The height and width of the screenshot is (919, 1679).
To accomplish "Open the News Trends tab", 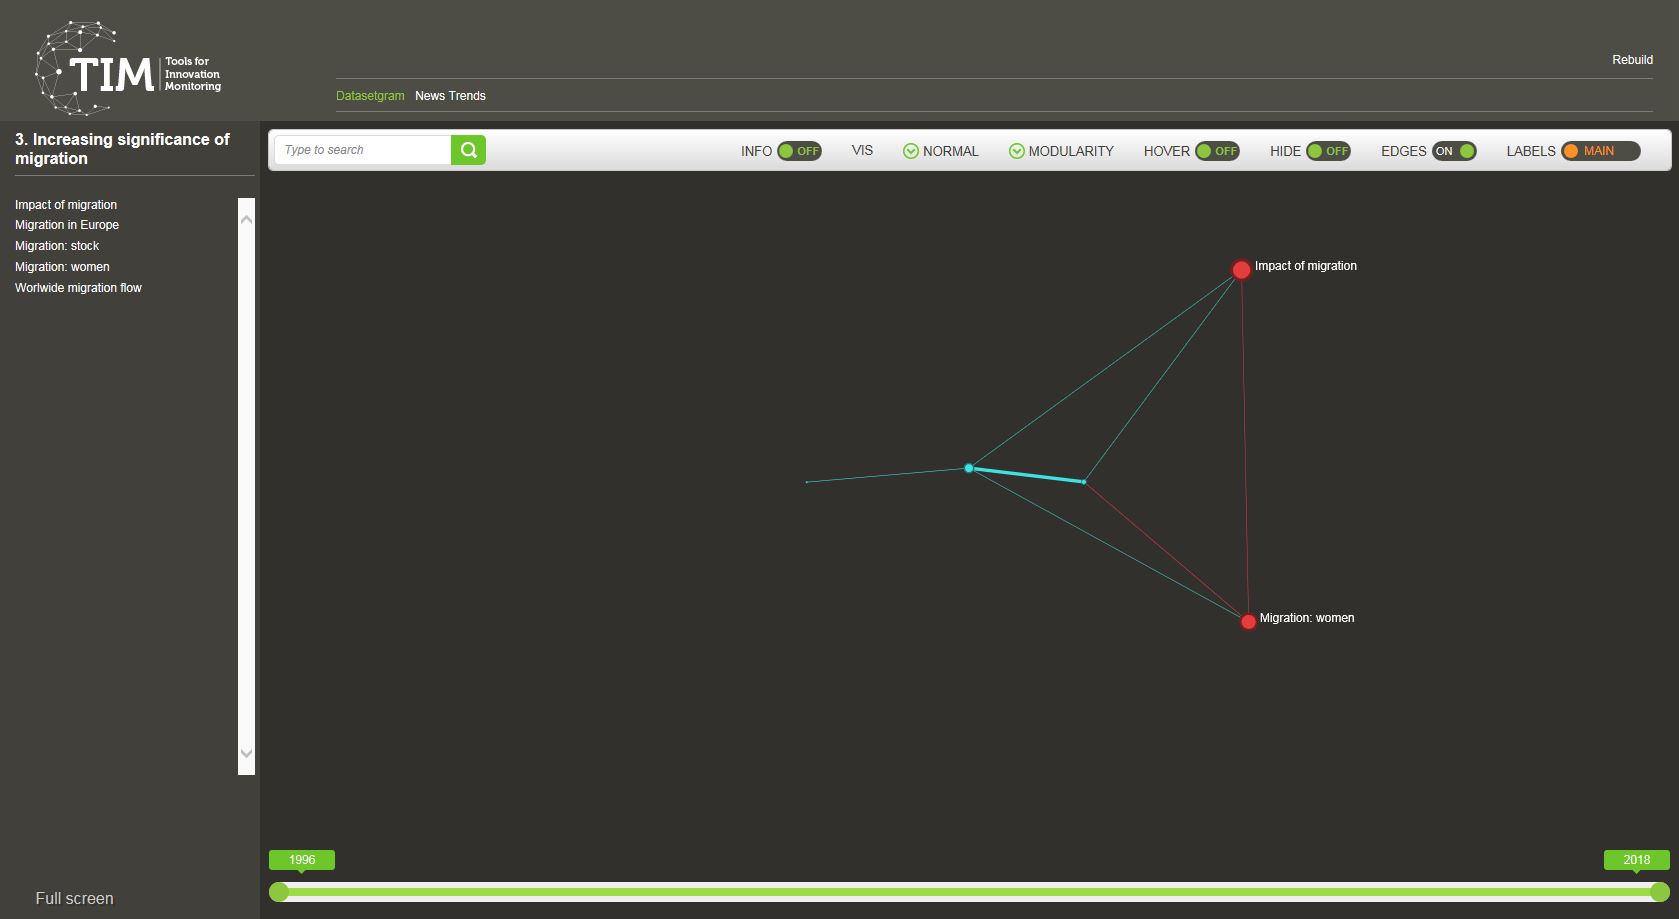I will [x=450, y=96].
